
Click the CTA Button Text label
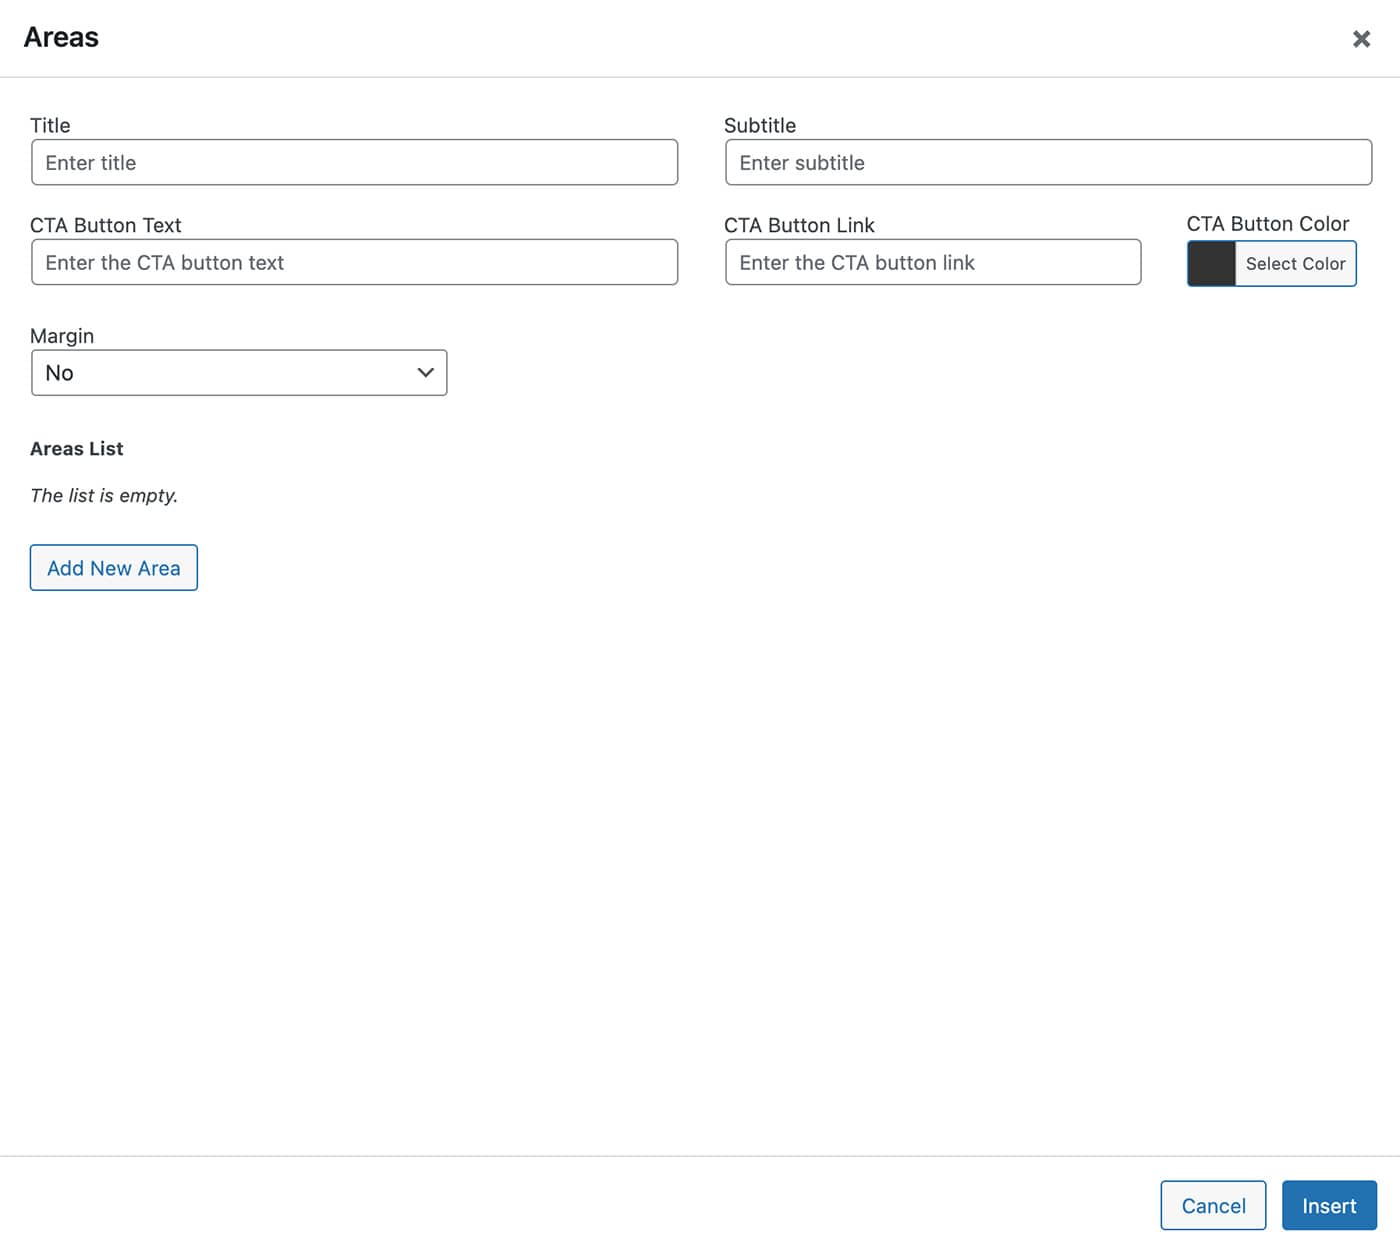[x=106, y=226]
